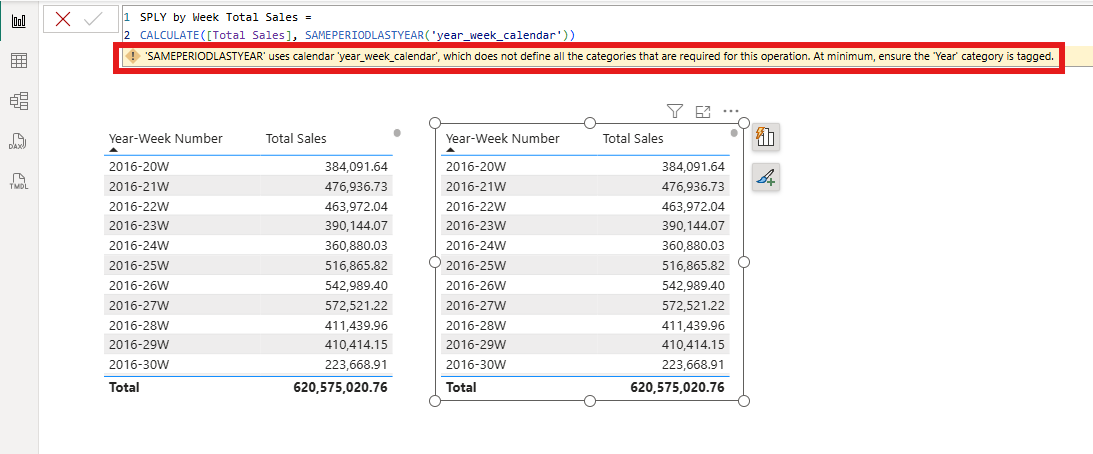
Task: Select 2016-25W row in left table
Action: [x=249, y=266]
